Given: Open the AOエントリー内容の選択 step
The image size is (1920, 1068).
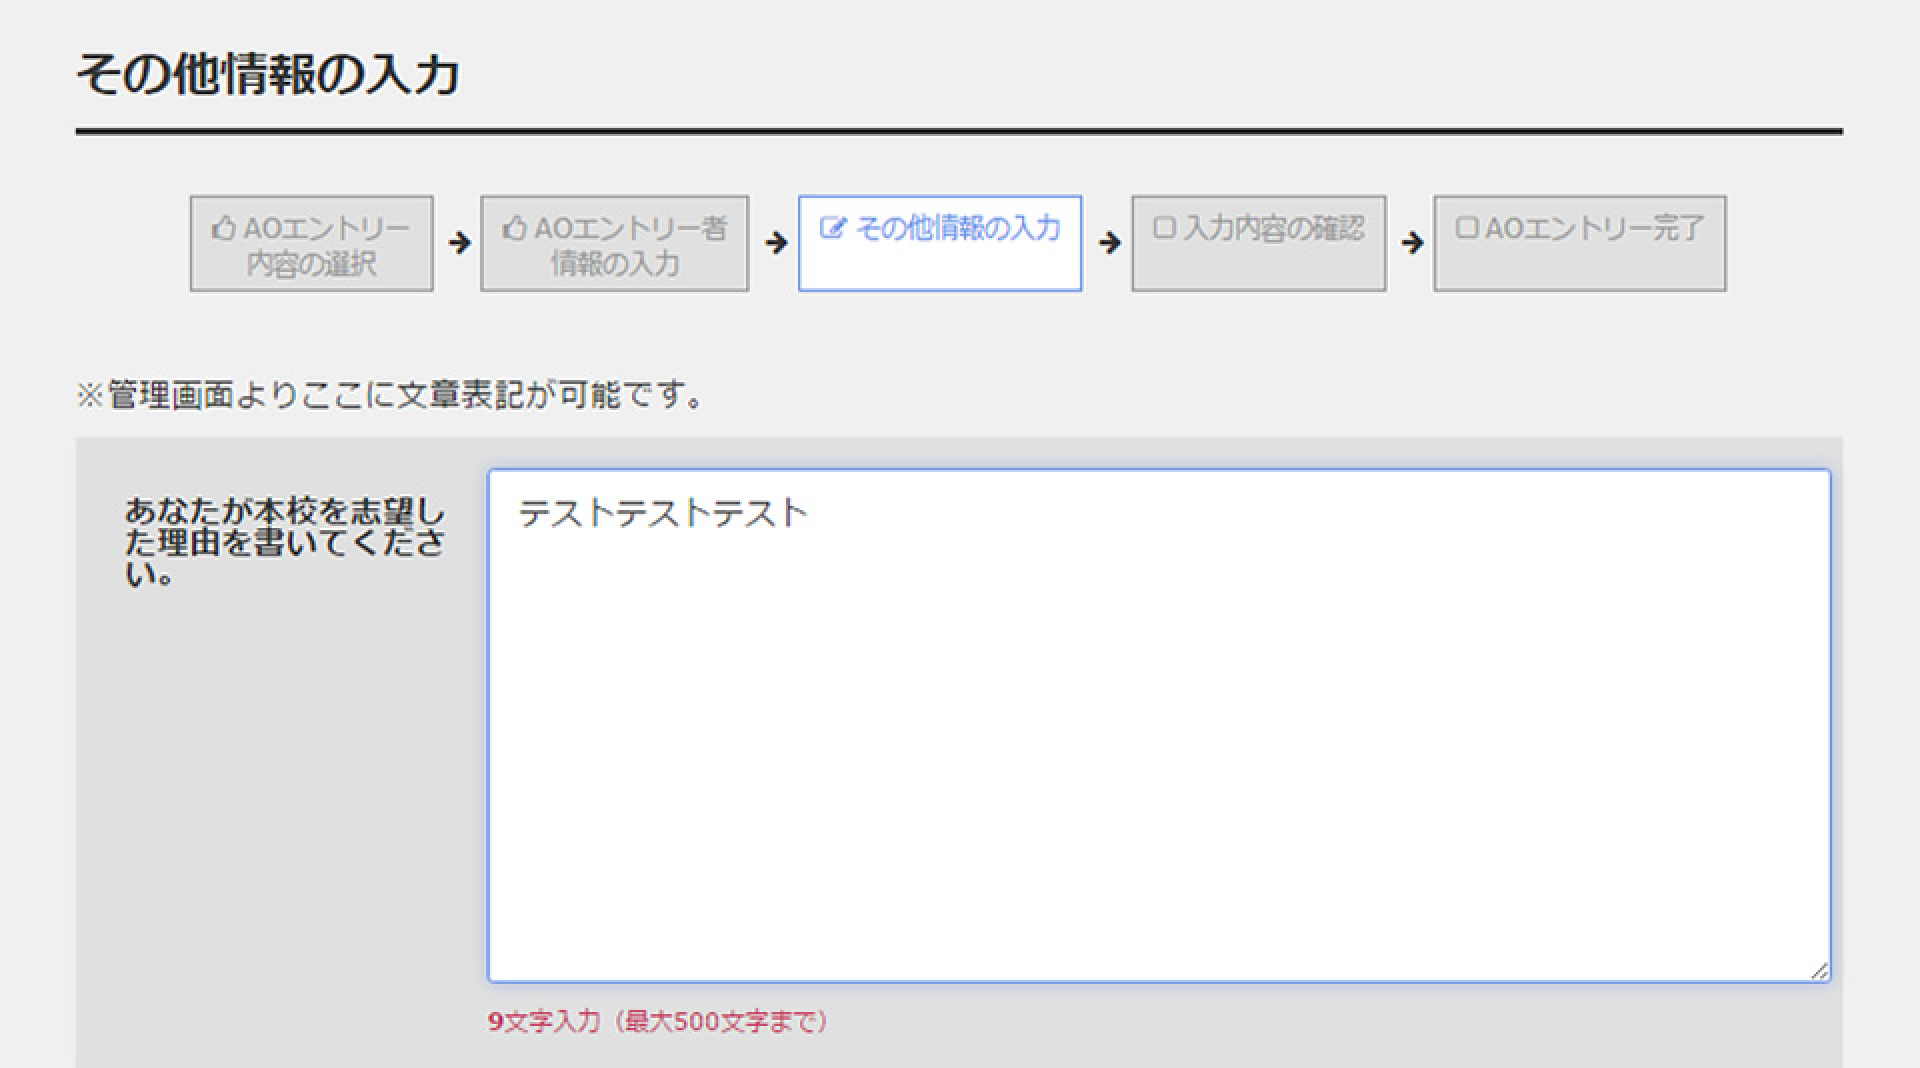Looking at the screenshot, I should (311, 243).
